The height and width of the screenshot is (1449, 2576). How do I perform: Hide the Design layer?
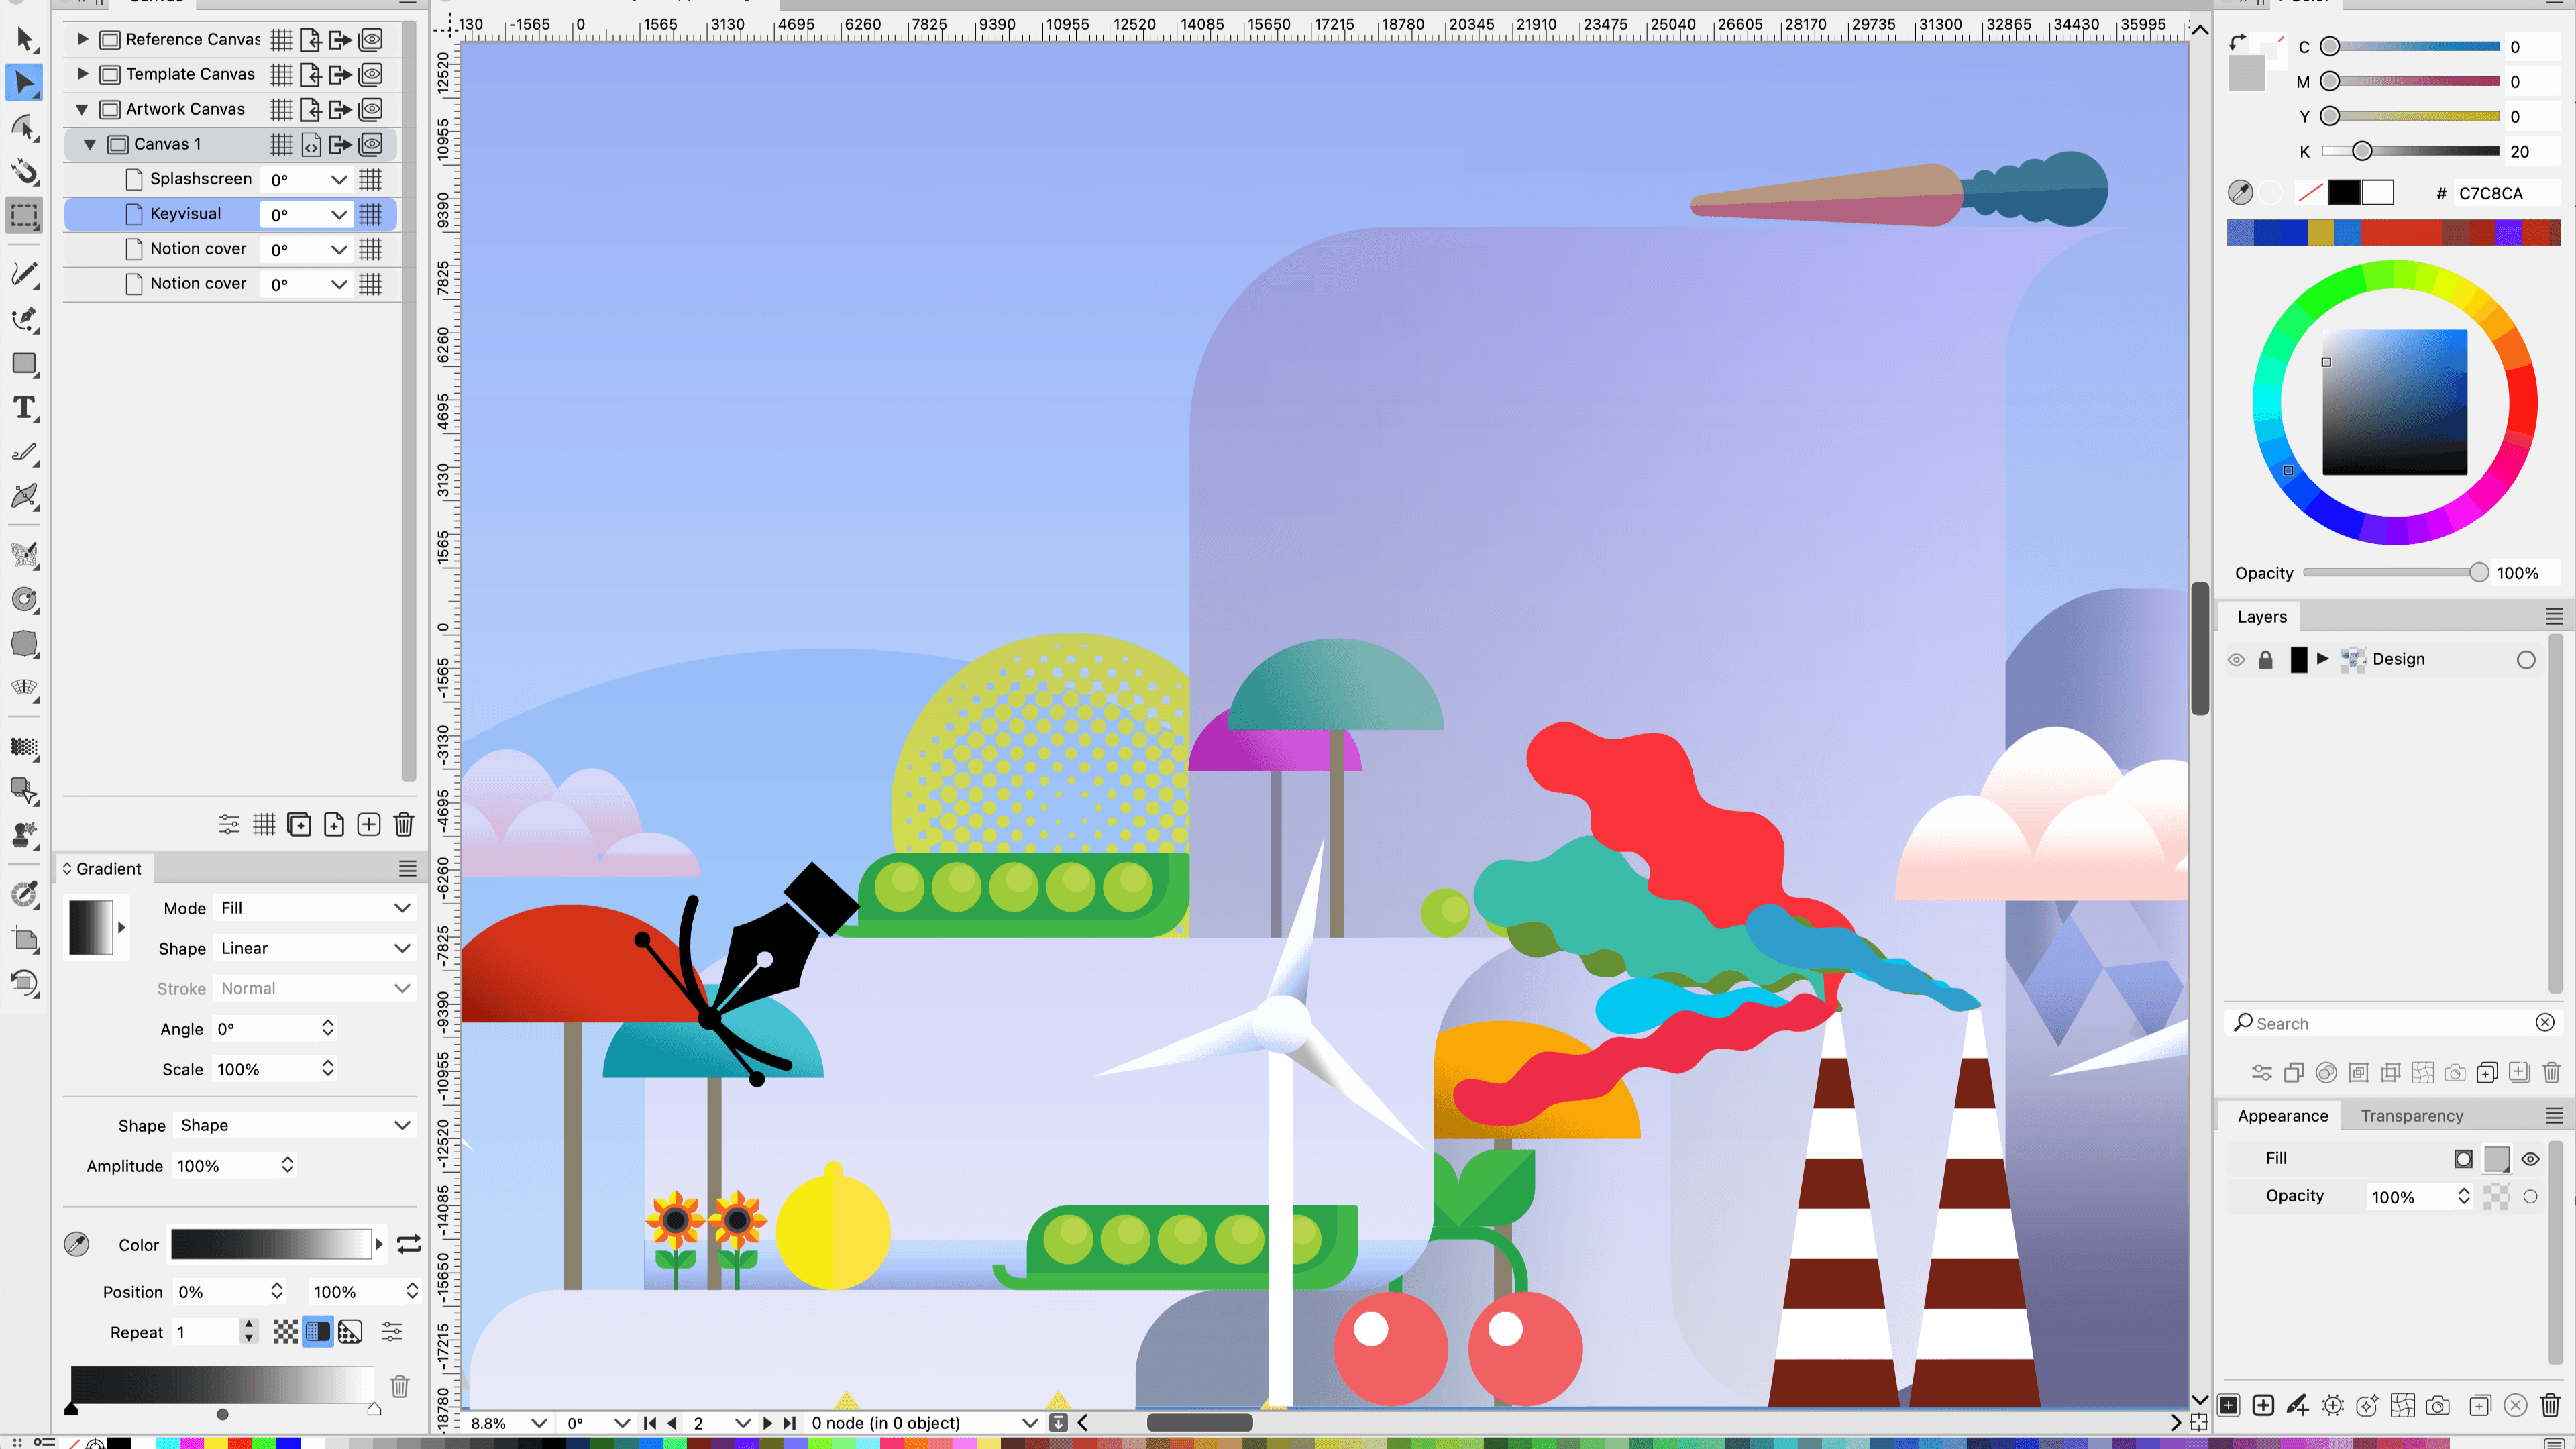pyautogui.click(x=2236, y=659)
